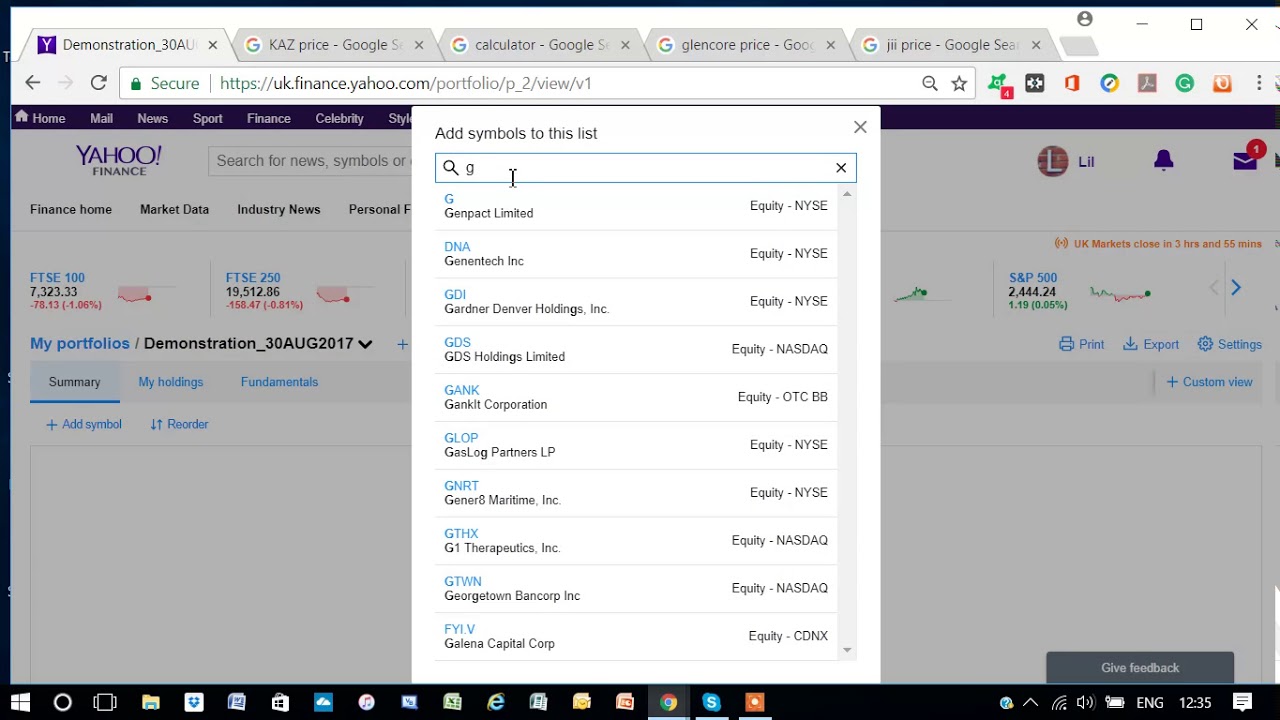Open Yahoo notifications bell

coord(1163,160)
